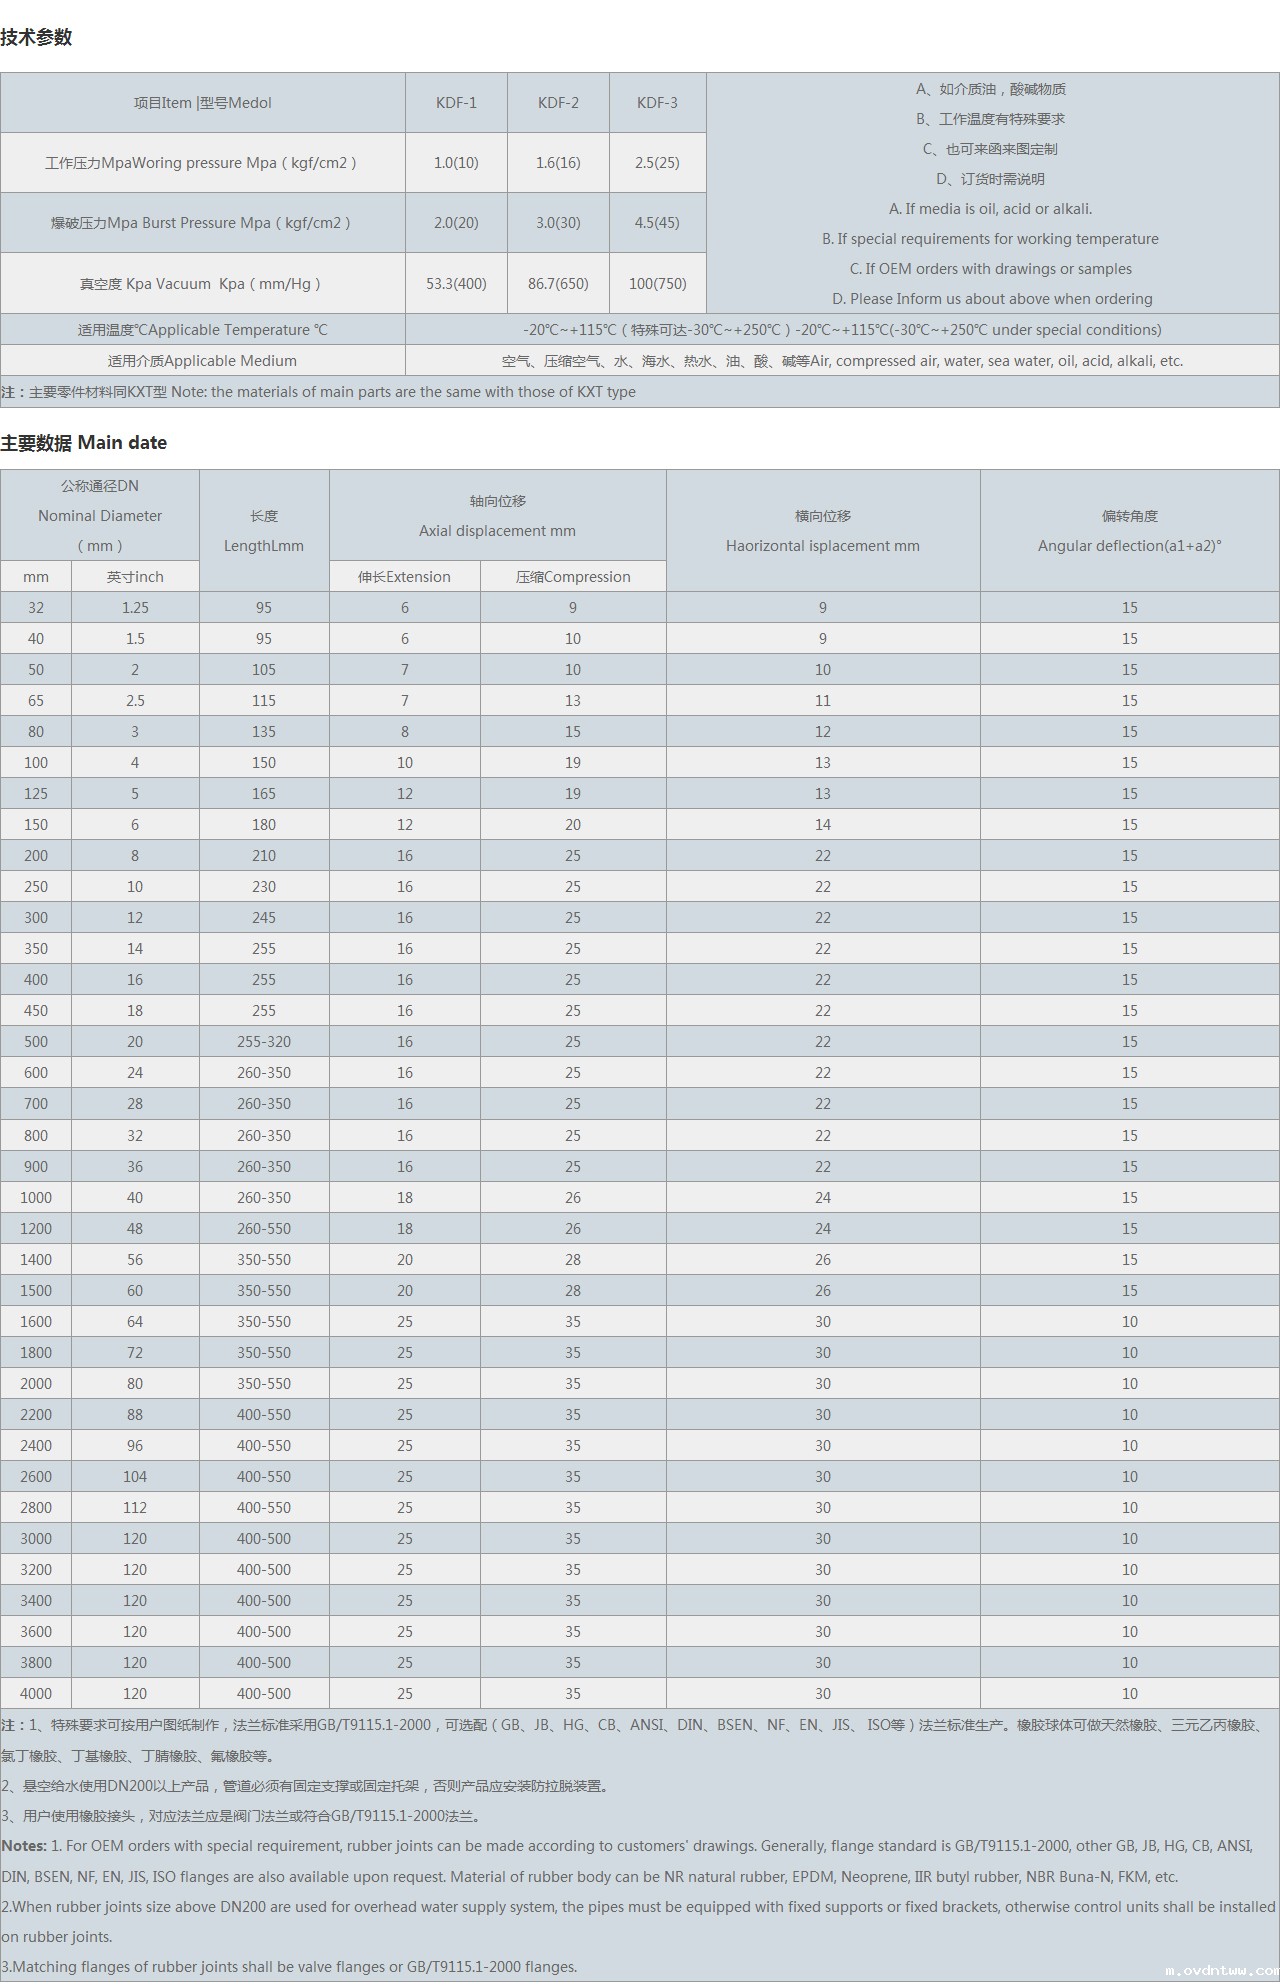Screen dimensions: 1280x1987
Task: Click the 压缩Compression sub-column header
Action: click(x=573, y=577)
